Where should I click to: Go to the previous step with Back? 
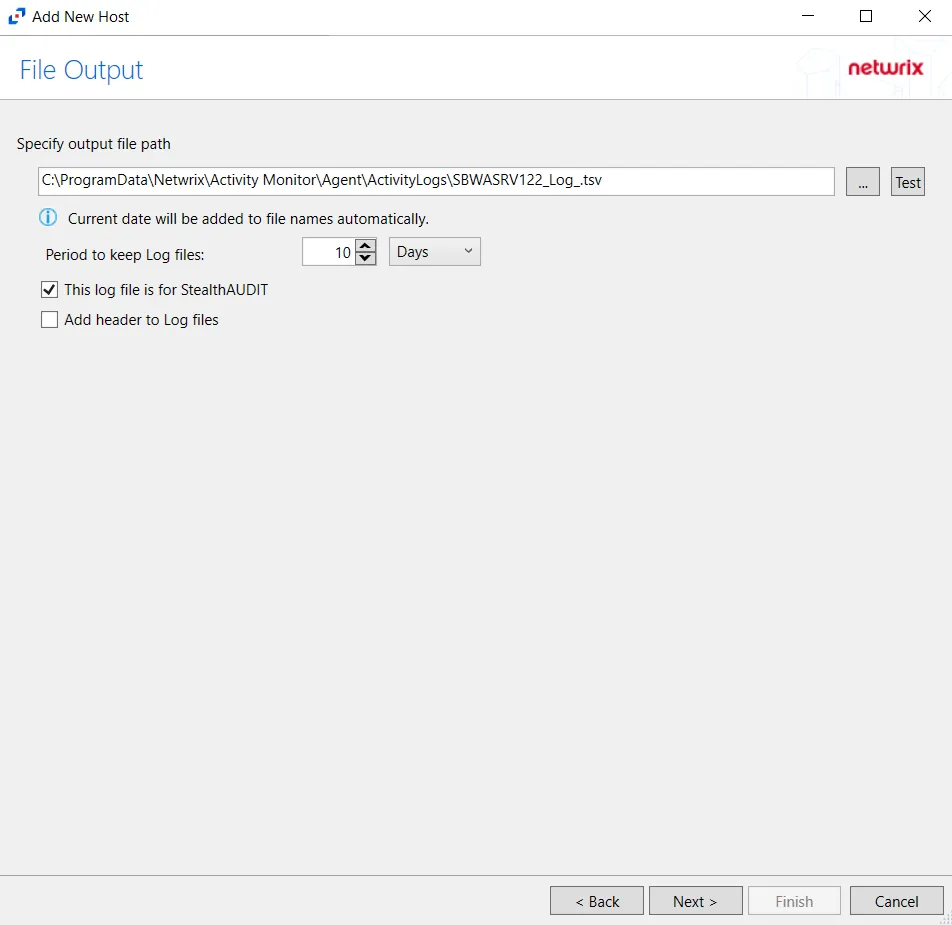tap(596, 901)
